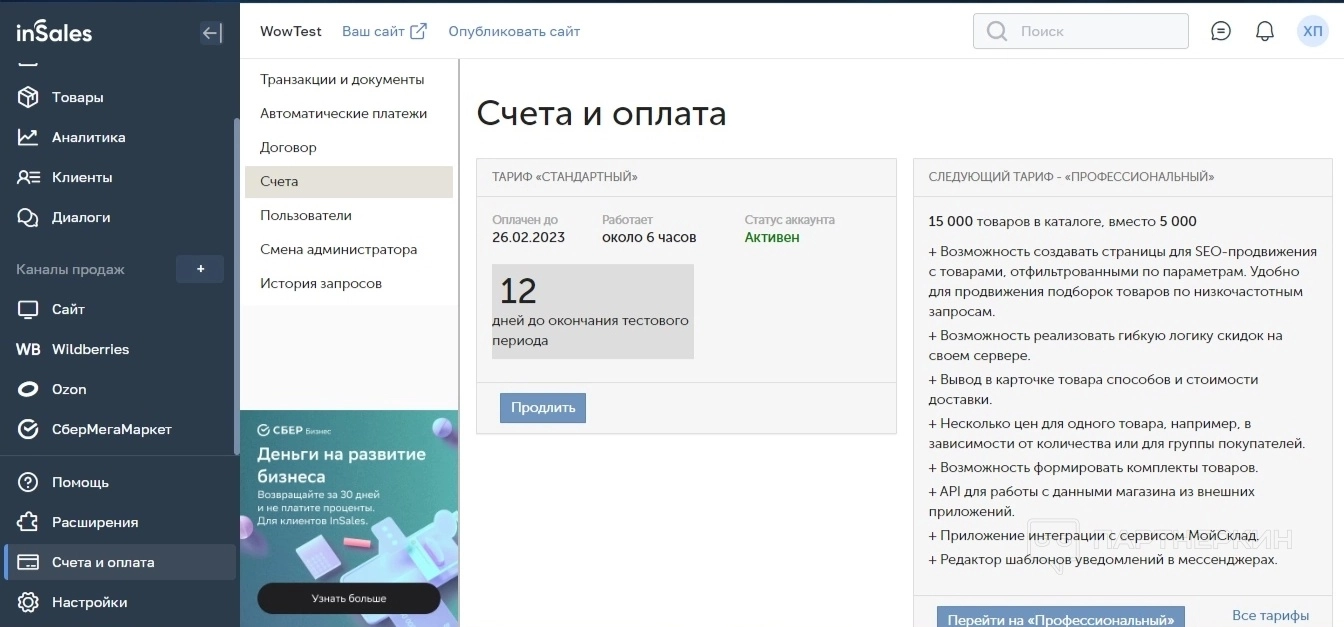This screenshot has width=1344, height=627.
Task: Collapse the sidebar with the arrow icon
Action: [x=211, y=33]
